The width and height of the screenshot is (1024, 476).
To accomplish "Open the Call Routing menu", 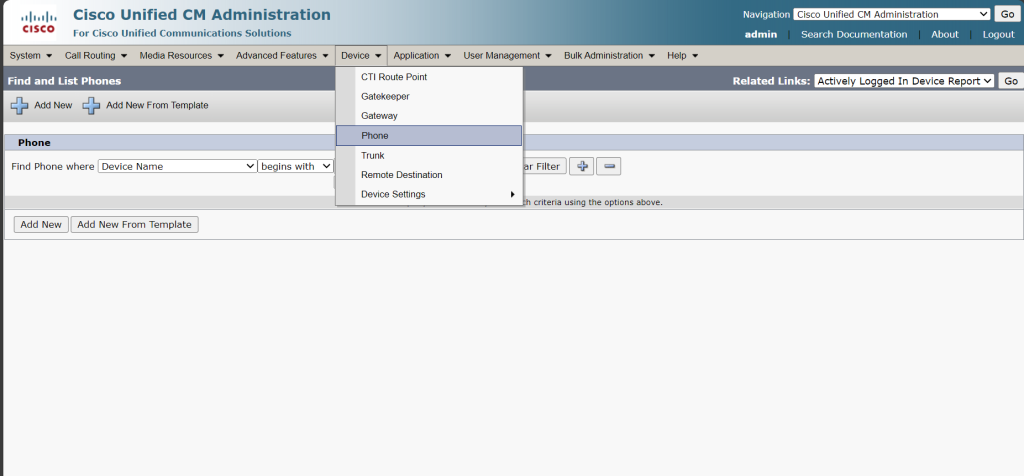I will coord(95,55).
